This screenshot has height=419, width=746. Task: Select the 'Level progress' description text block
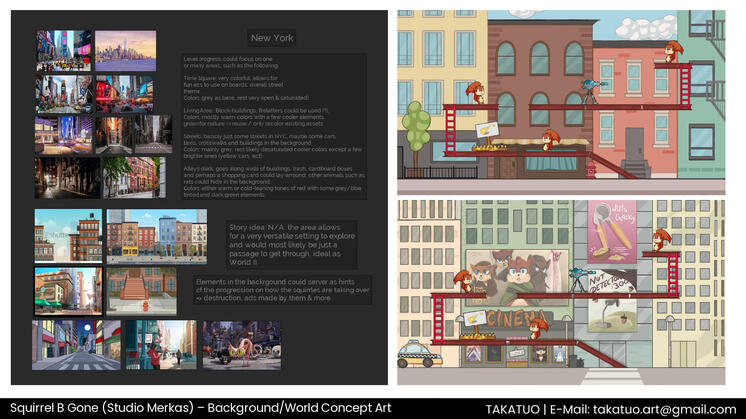[272, 125]
